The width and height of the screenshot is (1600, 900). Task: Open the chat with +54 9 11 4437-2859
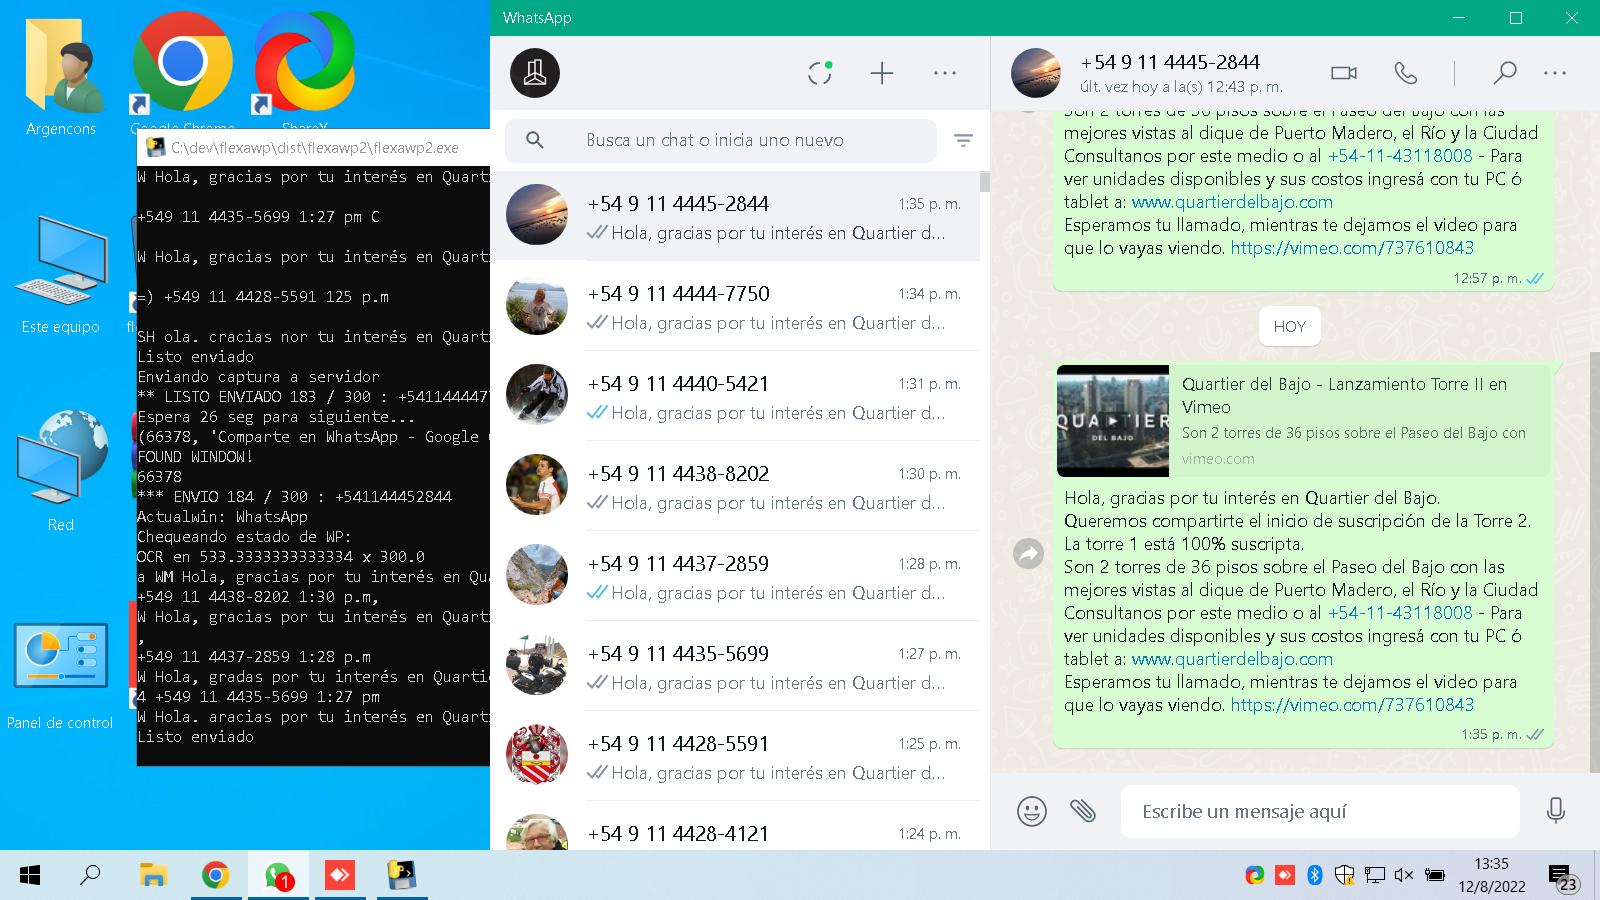point(735,576)
